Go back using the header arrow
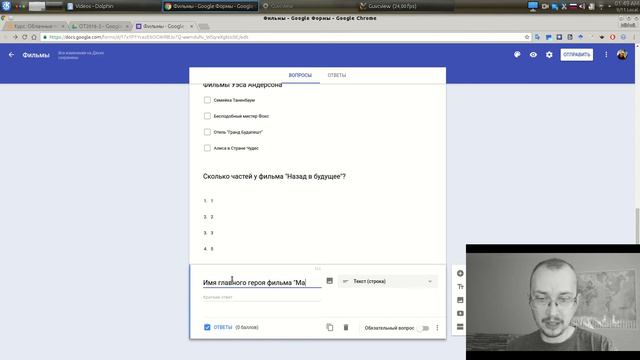The width and height of the screenshot is (640, 360). pyautogui.click(x=11, y=55)
